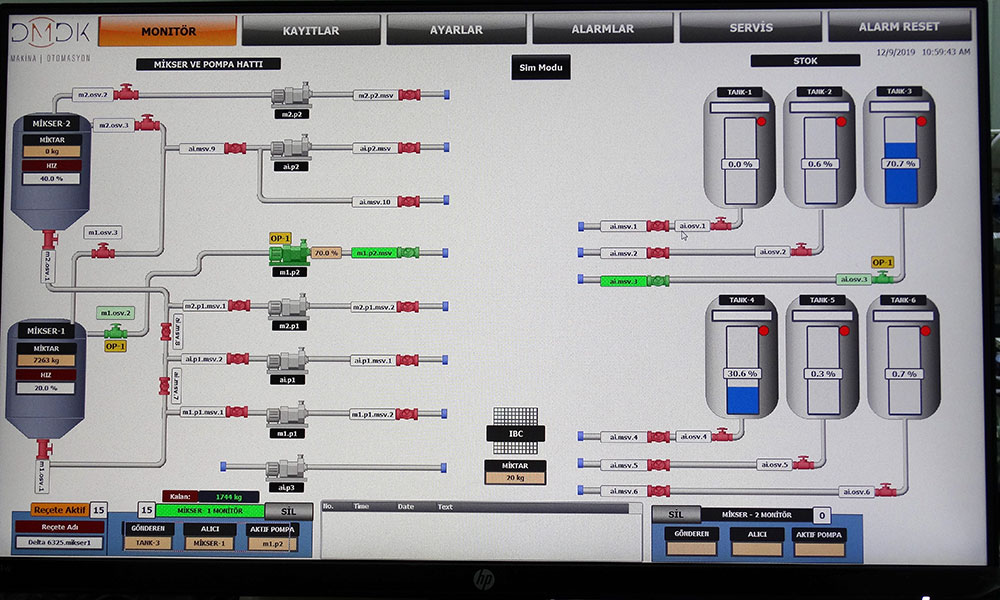Click the IBC MİKTAR value 20 kg
The width and height of the screenshot is (1000, 600).
515,478
